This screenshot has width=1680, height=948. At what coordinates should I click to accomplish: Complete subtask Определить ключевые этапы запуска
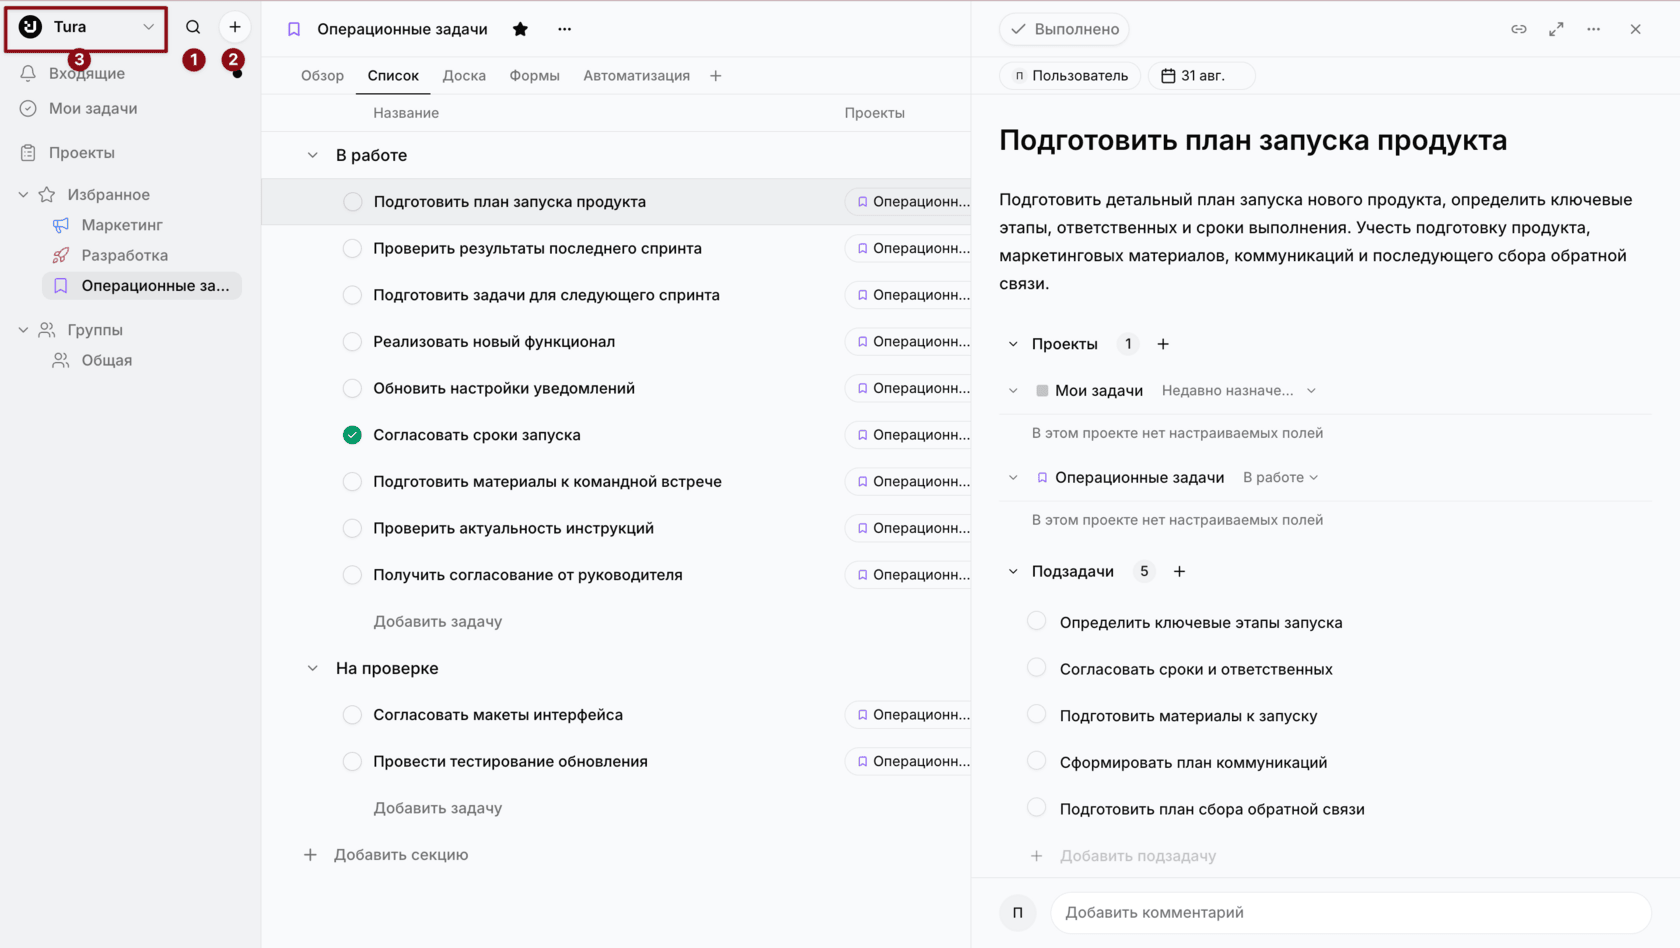[x=1037, y=621]
